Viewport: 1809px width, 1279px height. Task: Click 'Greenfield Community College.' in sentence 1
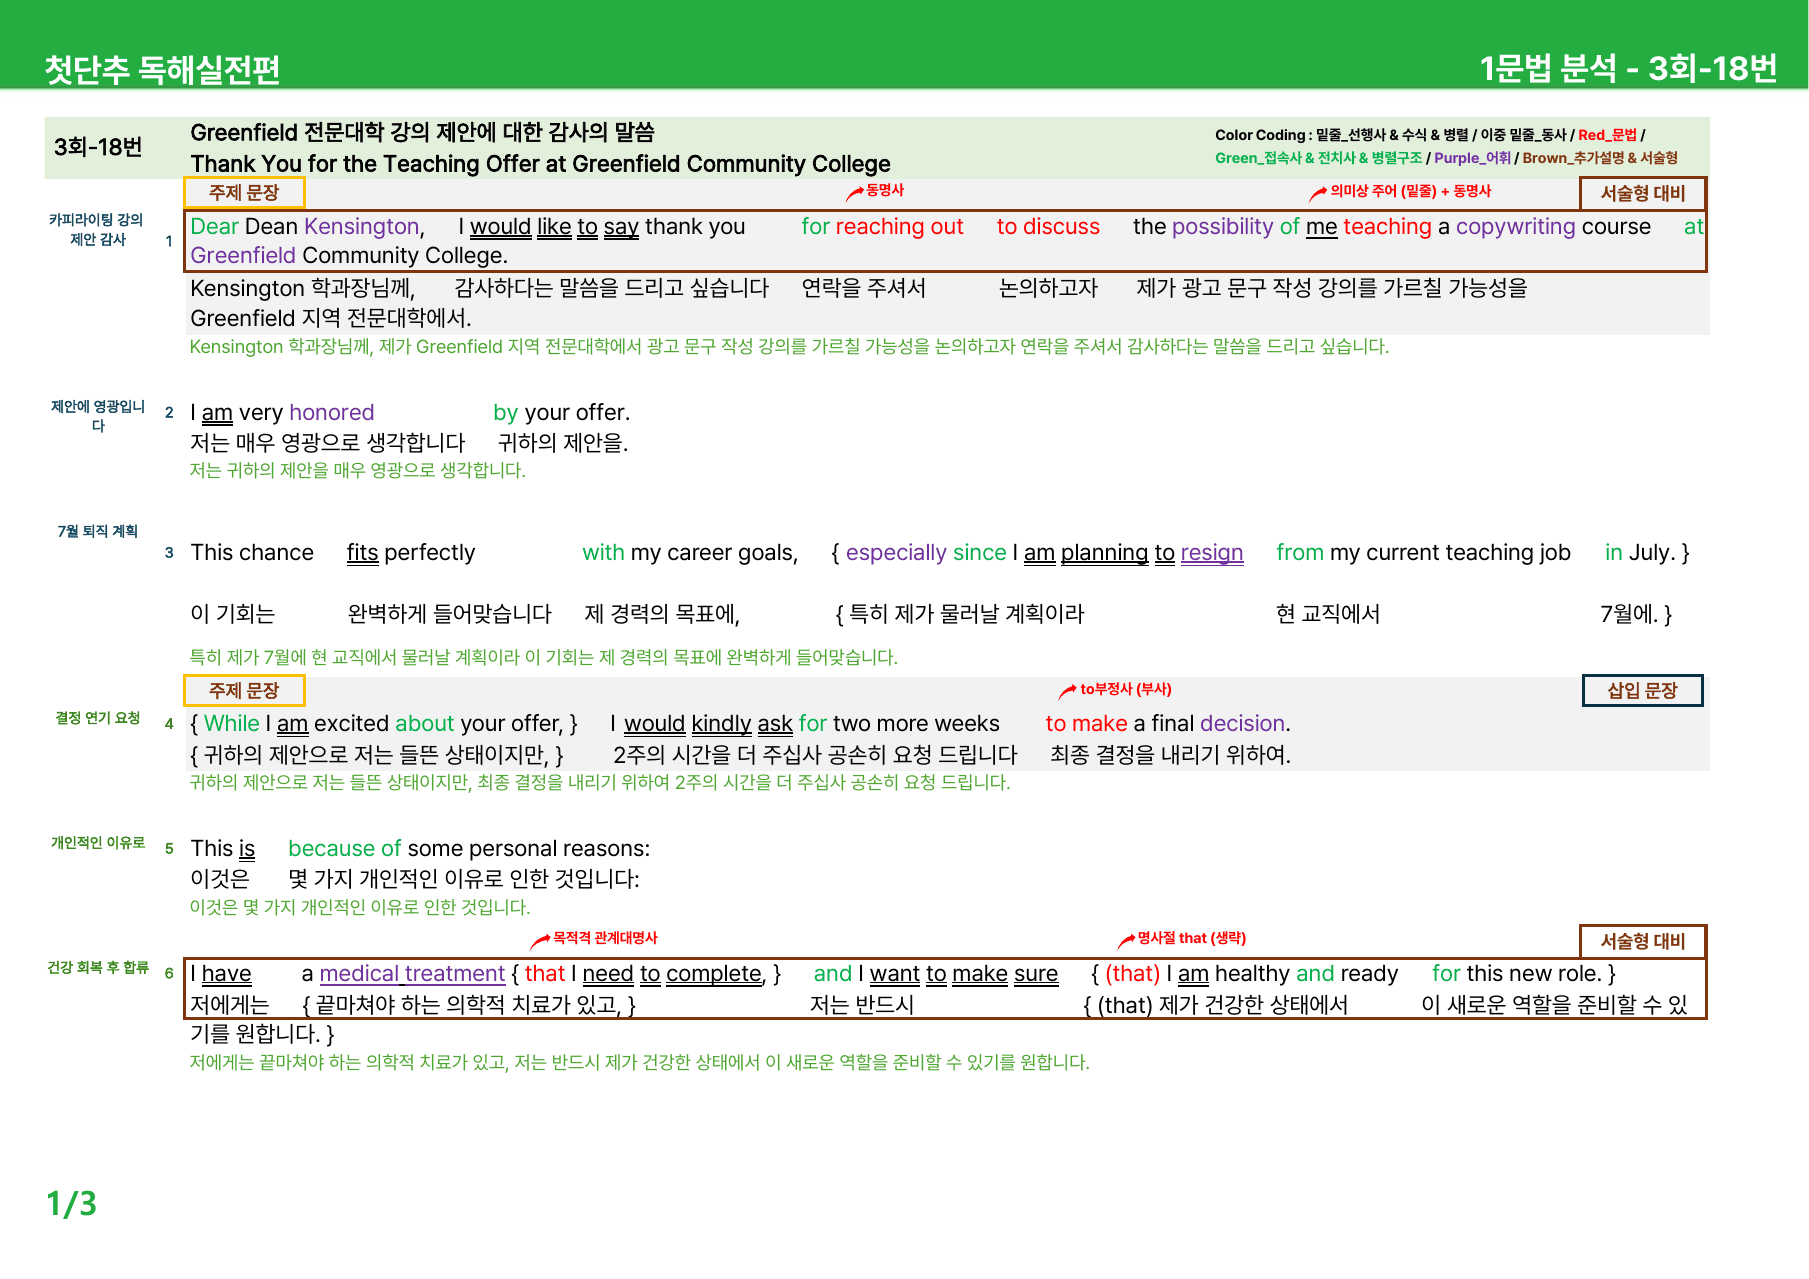click(349, 256)
